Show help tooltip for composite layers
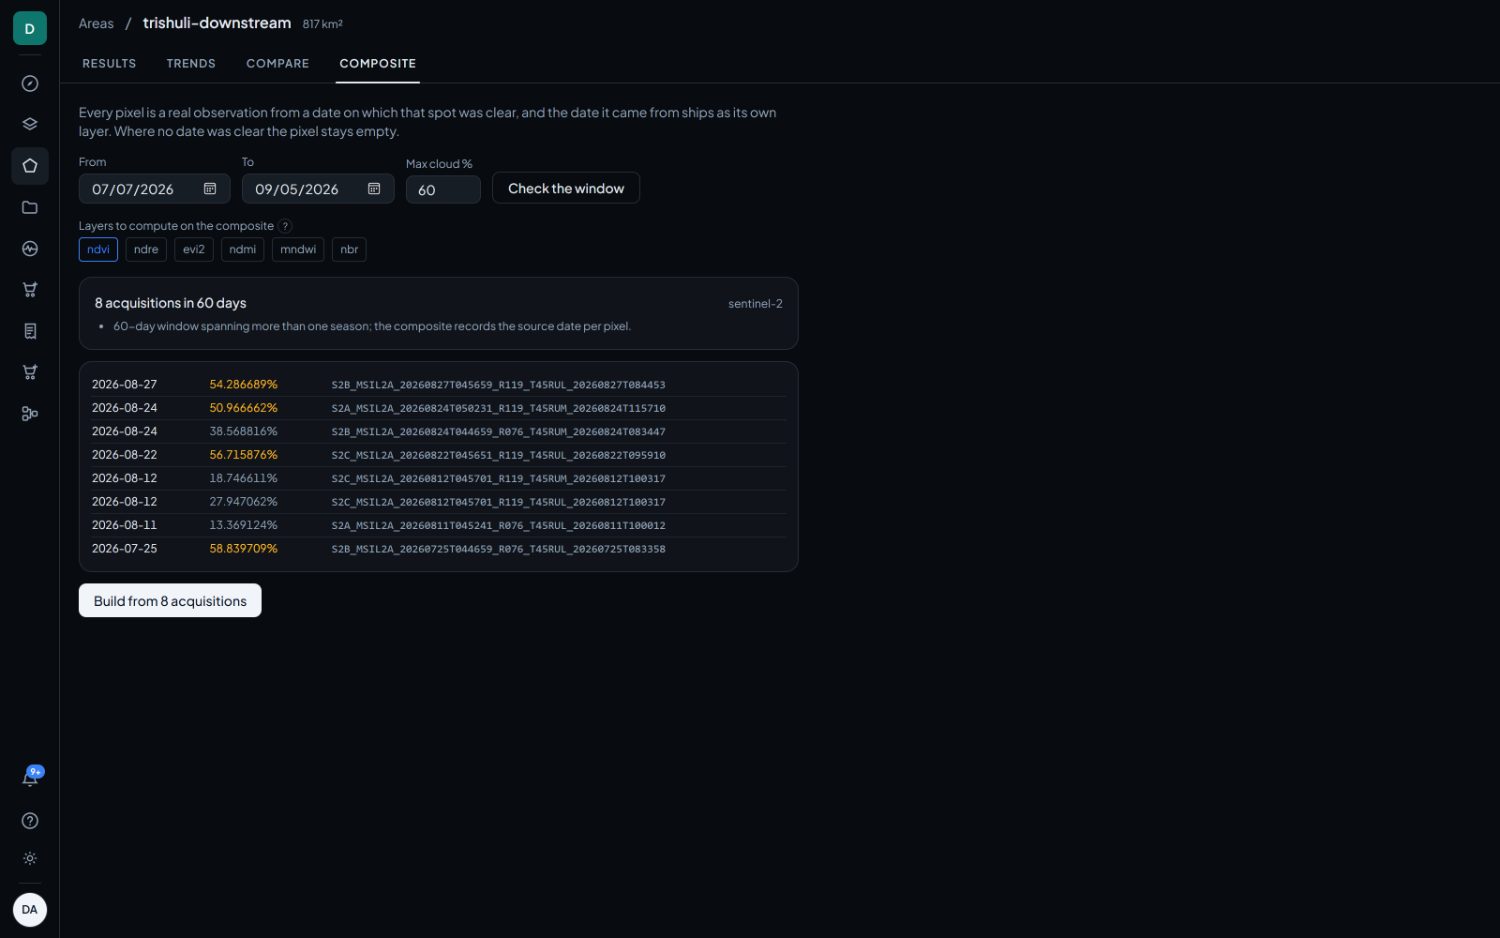Image resolution: width=1500 pixels, height=938 pixels. [285, 226]
